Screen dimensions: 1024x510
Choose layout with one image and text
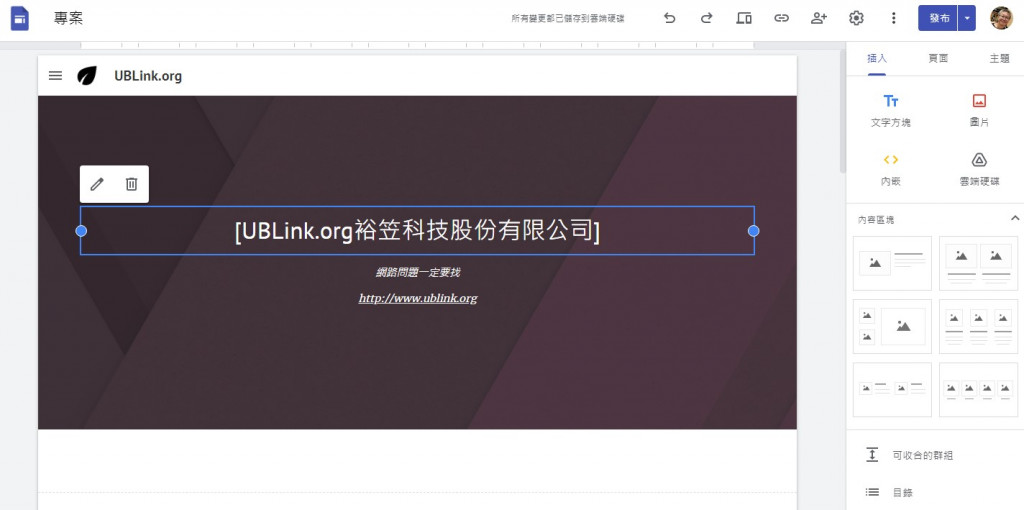click(x=892, y=263)
